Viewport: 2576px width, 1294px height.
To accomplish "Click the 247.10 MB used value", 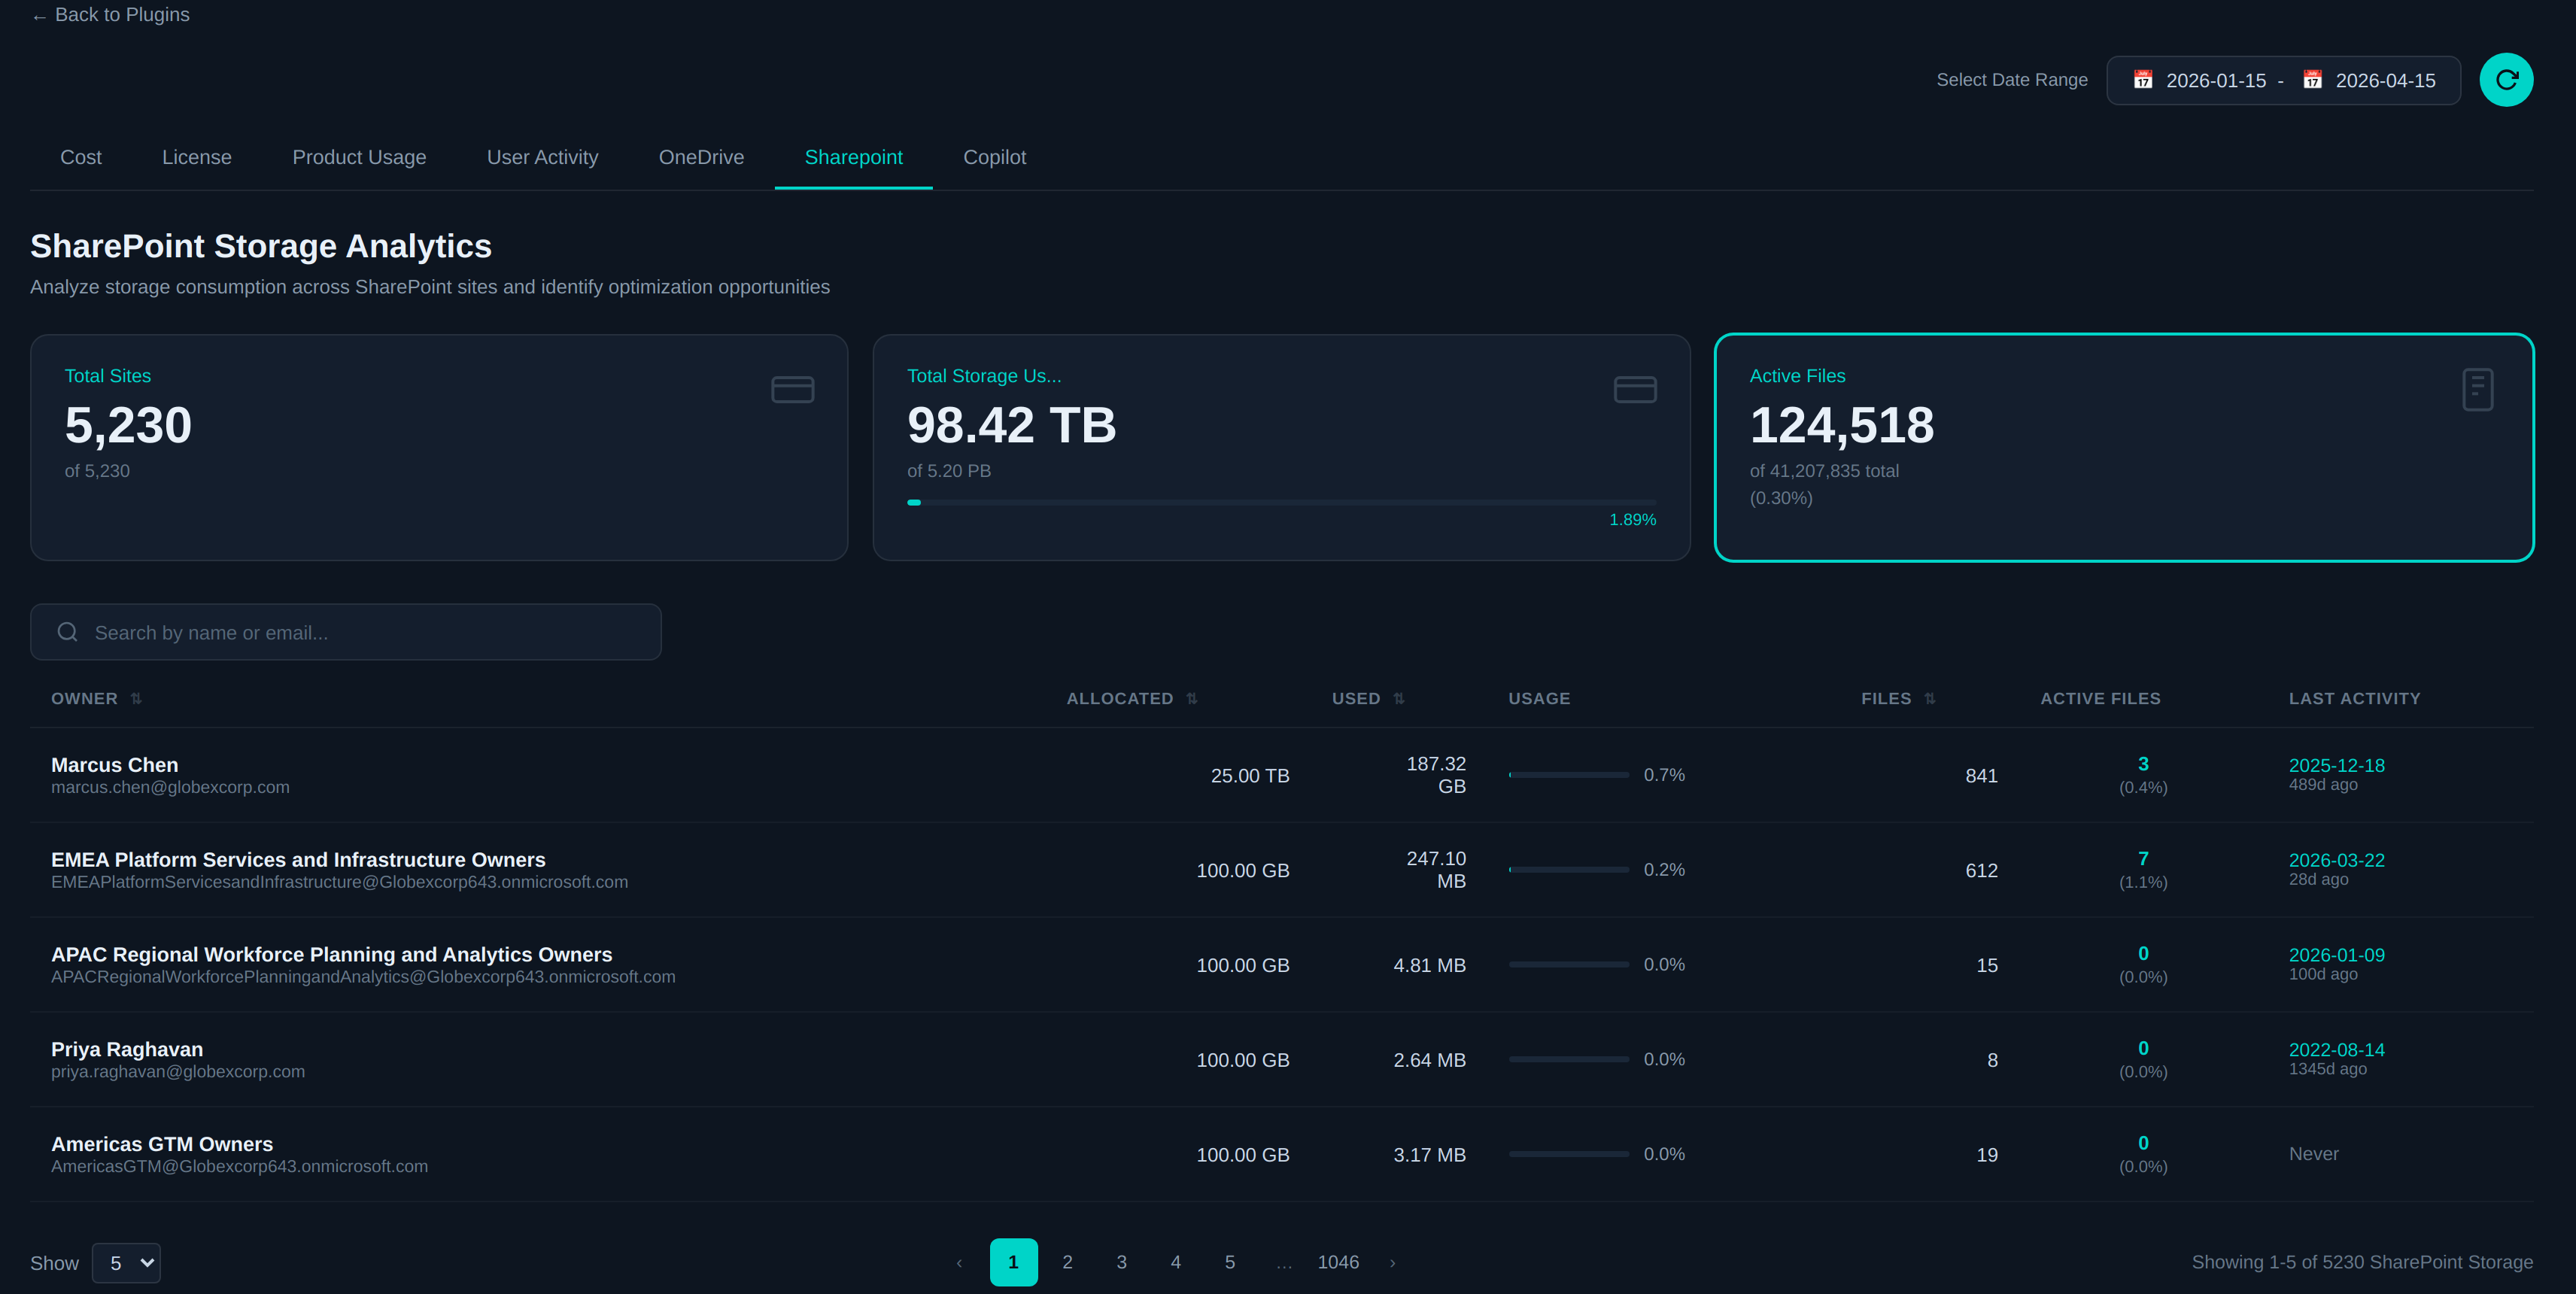I will (1436, 870).
